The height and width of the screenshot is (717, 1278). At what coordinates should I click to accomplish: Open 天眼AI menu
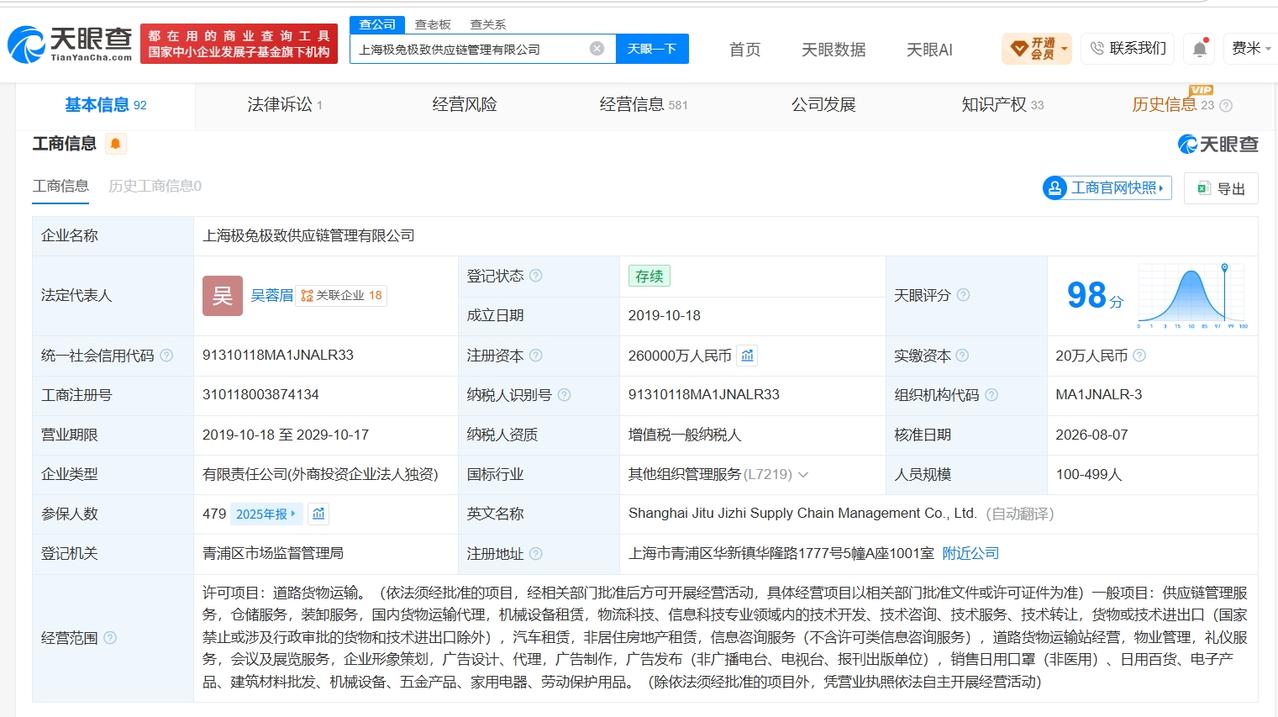click(x=929, y=49)
